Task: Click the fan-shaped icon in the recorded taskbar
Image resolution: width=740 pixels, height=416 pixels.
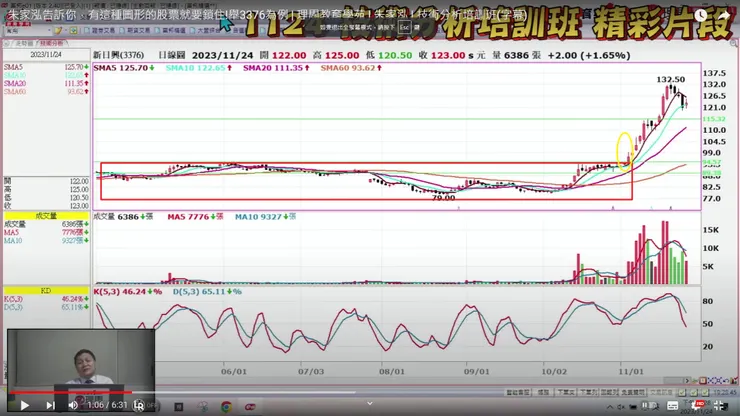Action: point(202,407)
